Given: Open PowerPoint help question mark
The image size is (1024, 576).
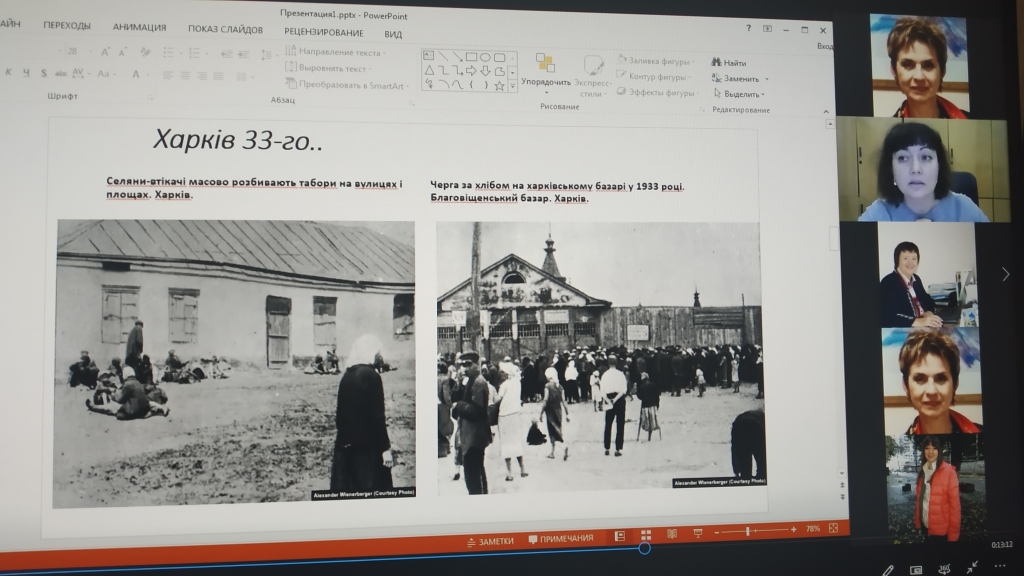Looking at the screenshot, I should click(748, 28).
